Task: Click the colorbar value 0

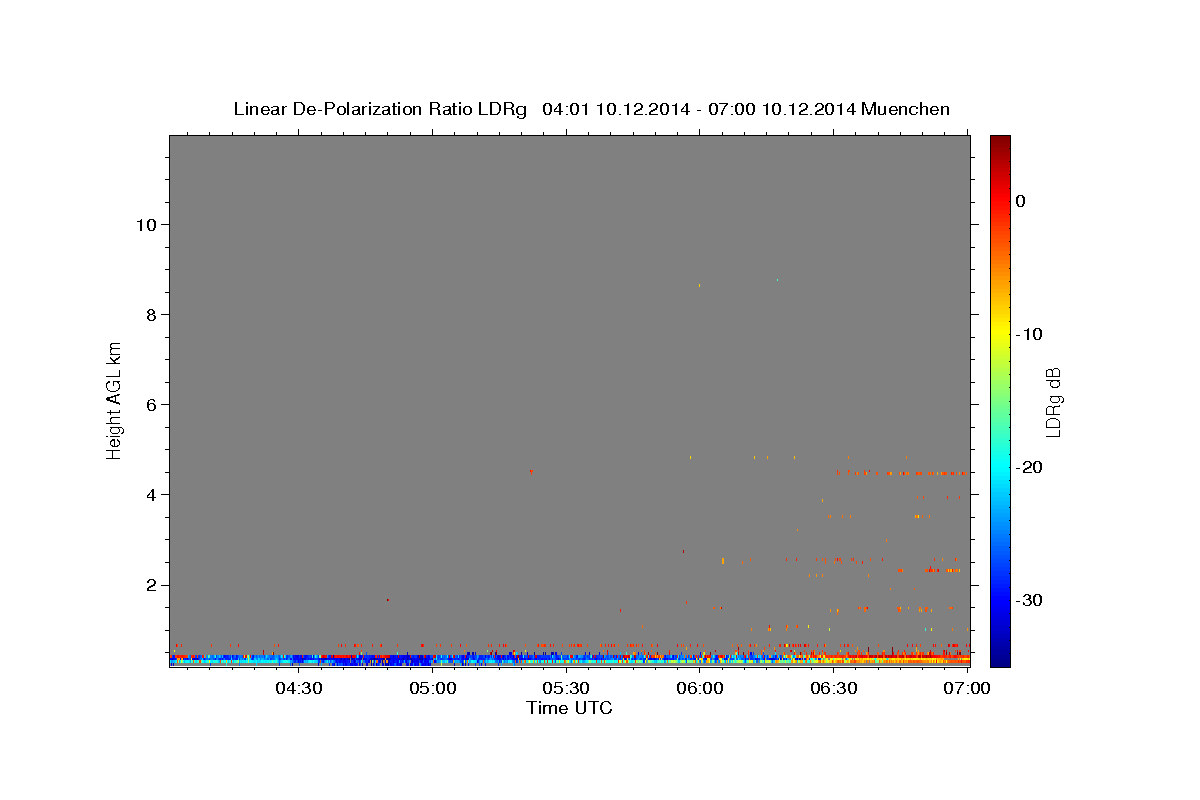Action: (1021, 201)
